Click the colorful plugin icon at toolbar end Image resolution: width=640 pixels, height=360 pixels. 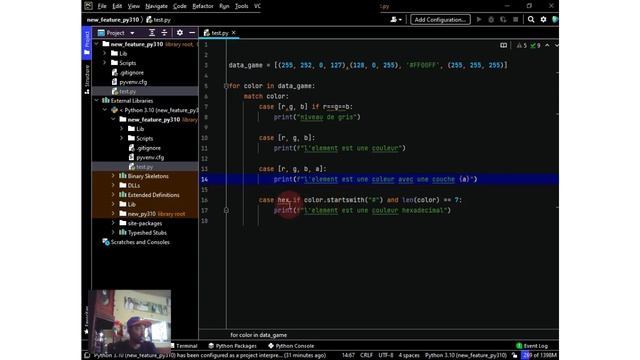555,19
